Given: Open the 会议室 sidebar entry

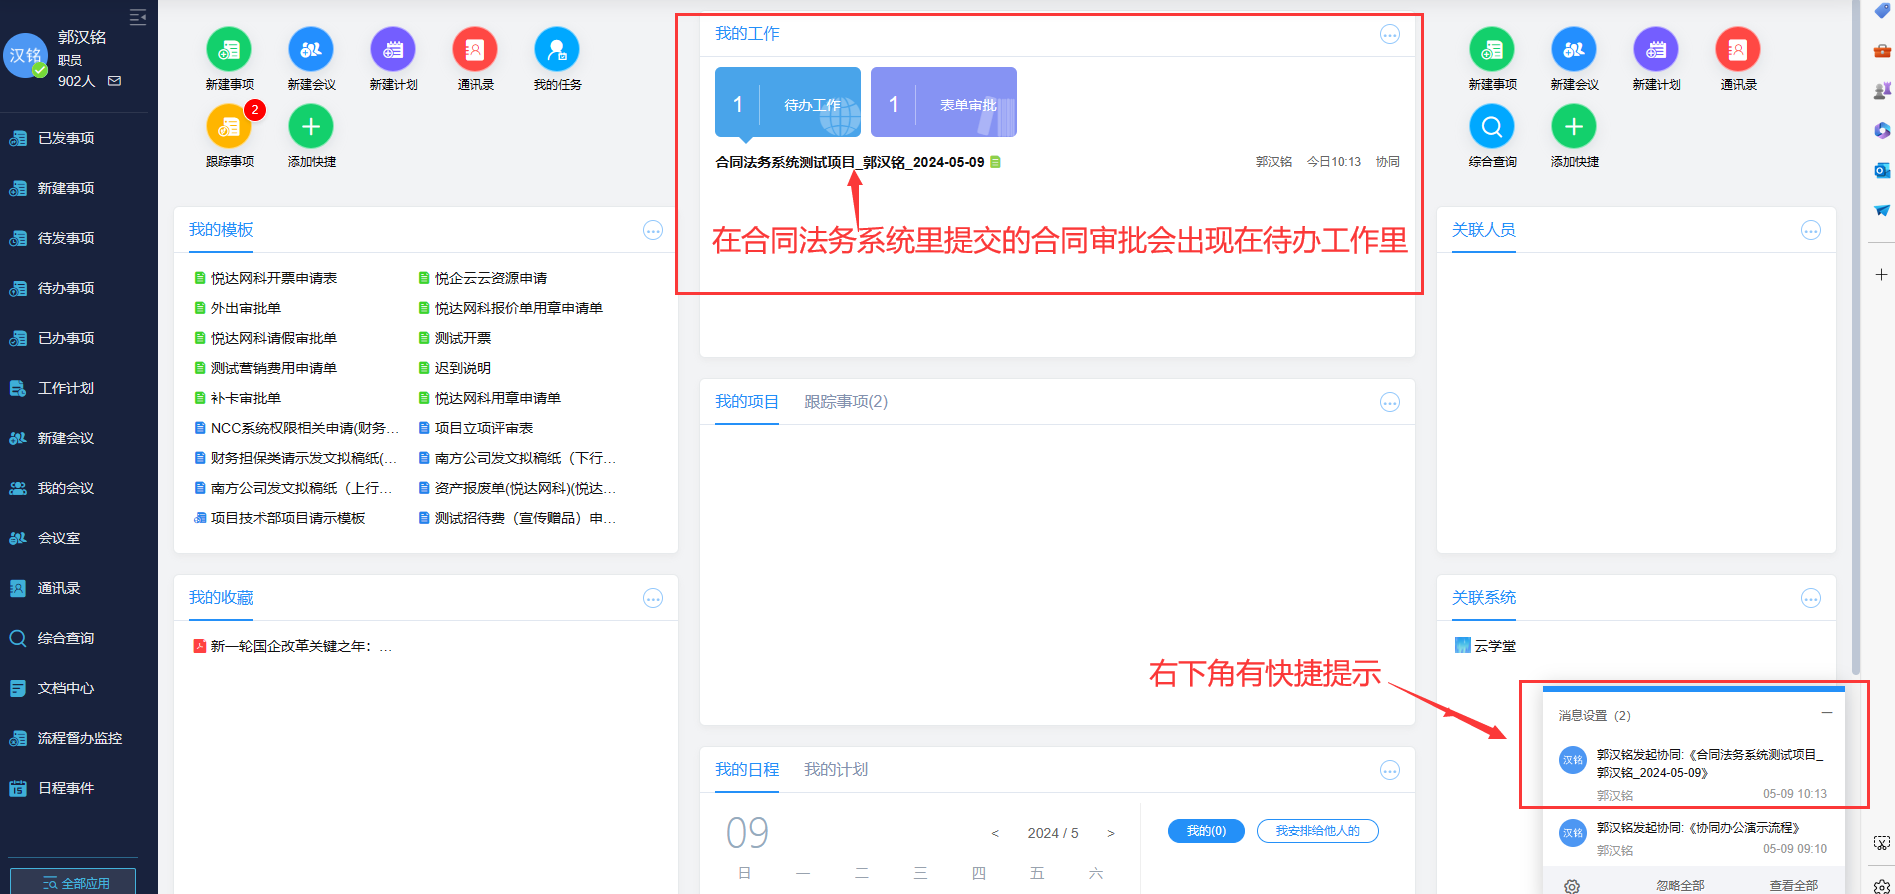Looking at the screenshot, I should (x=58, y=538).
